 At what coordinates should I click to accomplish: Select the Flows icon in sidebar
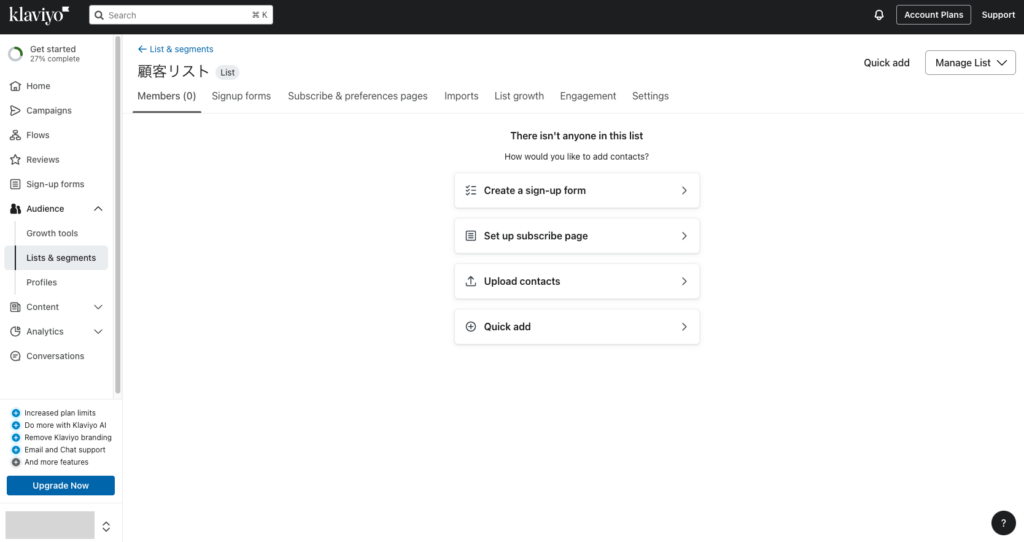(x=15, y=135)
